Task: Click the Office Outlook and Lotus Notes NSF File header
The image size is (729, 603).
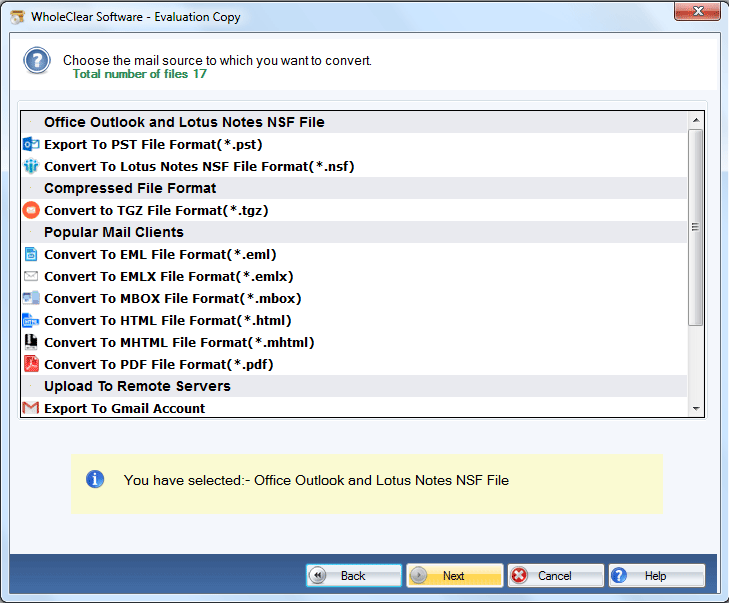Action: coord(354,122)
